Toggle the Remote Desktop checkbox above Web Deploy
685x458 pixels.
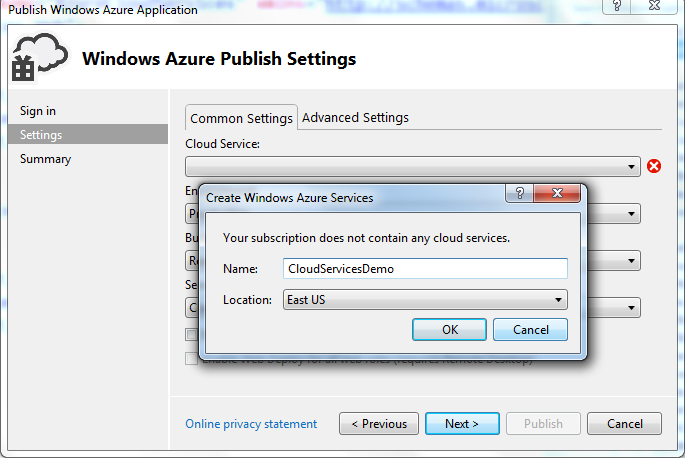tap(191, 334)
